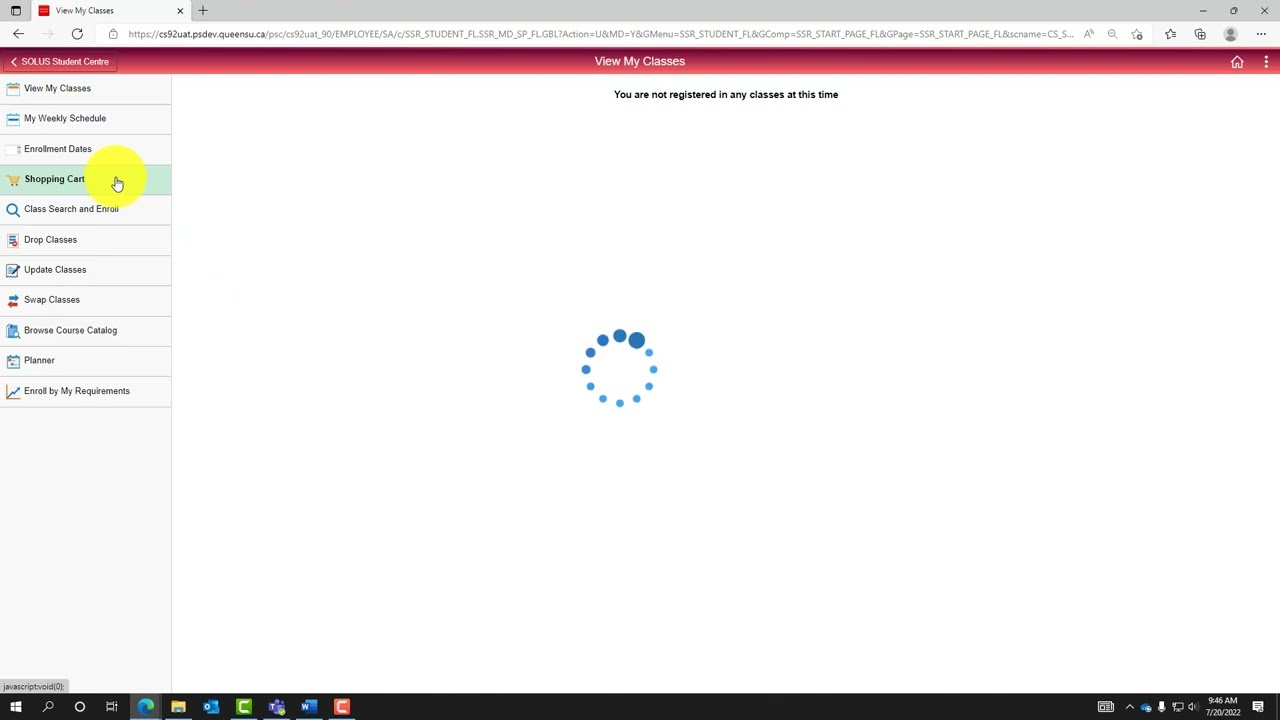Open File Explorer from the taskbar
Screen dimensions: 1280x720
tap(178, 707)
